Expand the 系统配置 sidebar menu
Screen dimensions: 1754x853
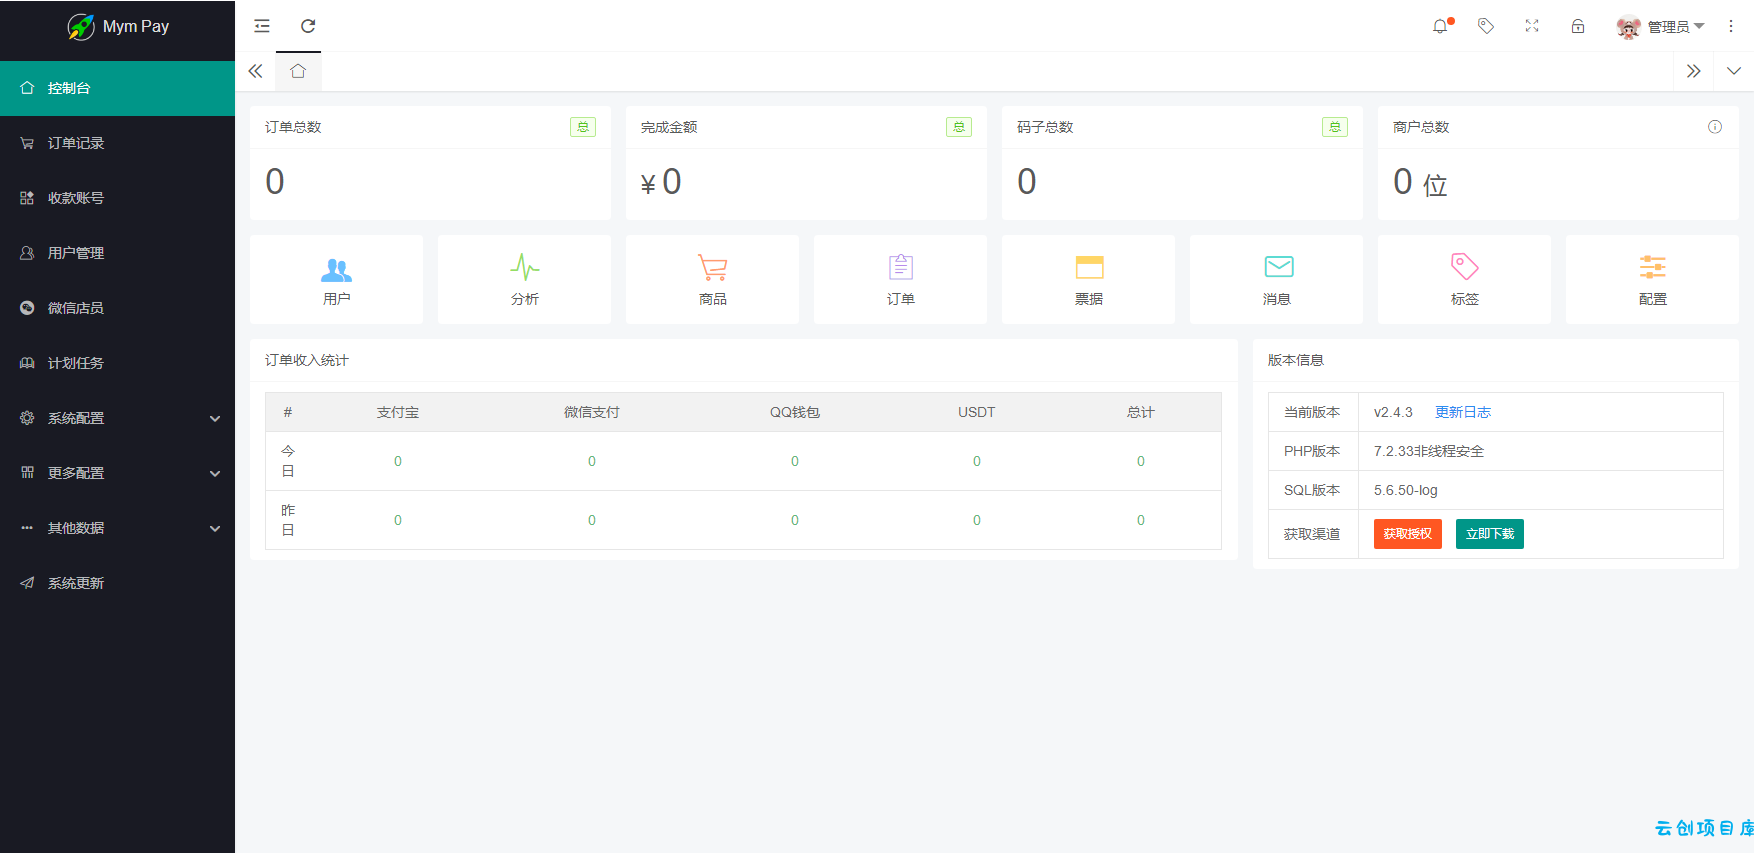[118, 418]
